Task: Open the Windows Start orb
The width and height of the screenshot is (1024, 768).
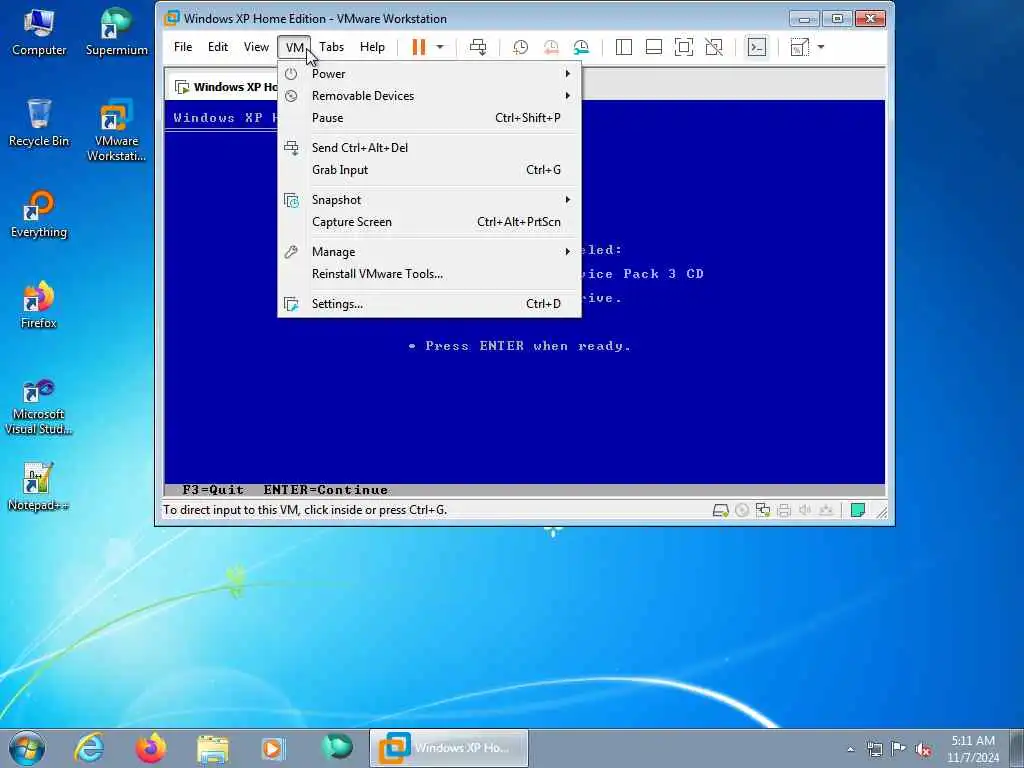Action: point(27,748)
